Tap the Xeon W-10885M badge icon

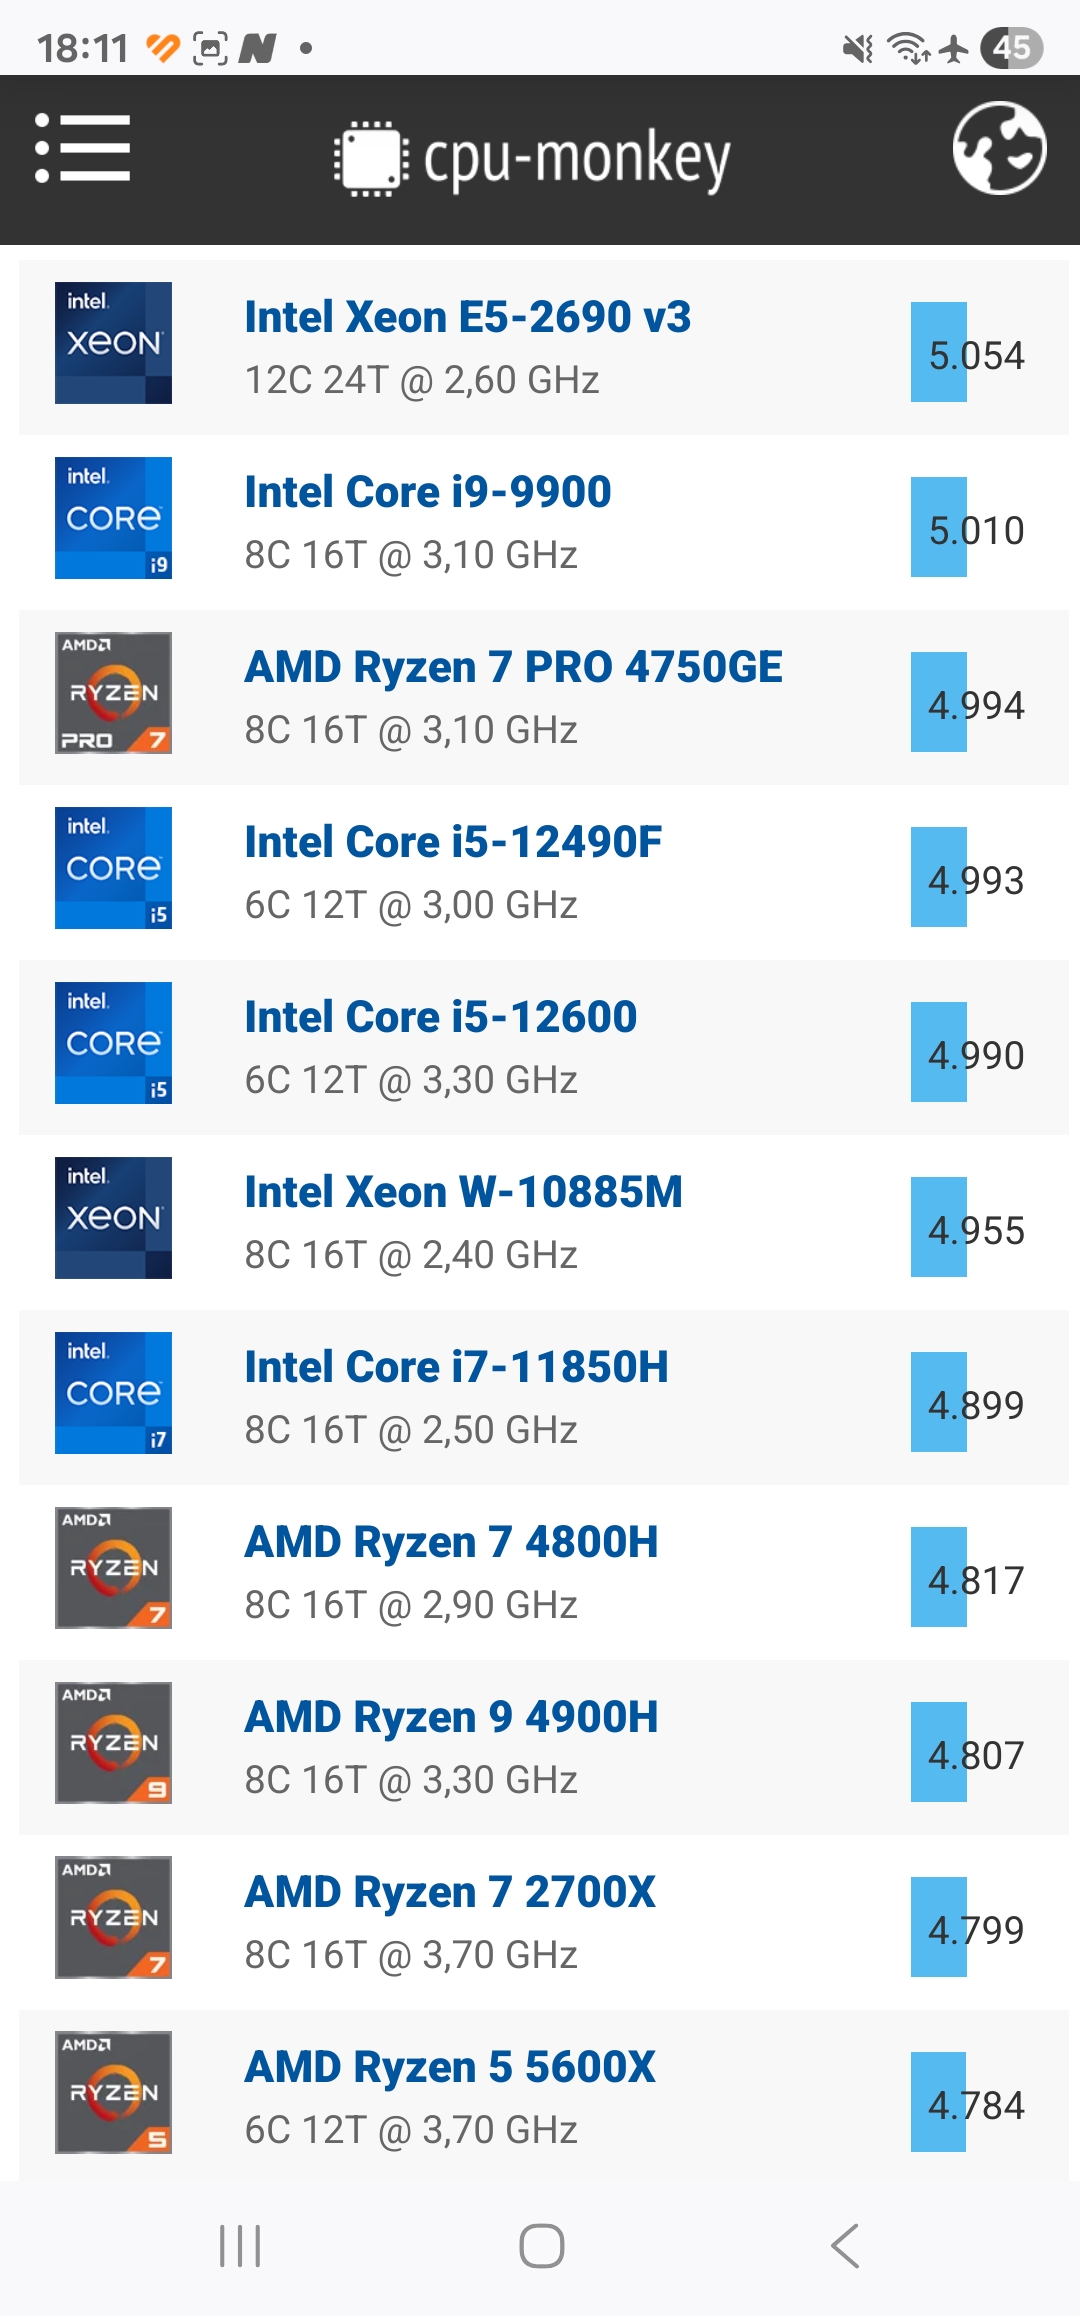coord(113,1218)
